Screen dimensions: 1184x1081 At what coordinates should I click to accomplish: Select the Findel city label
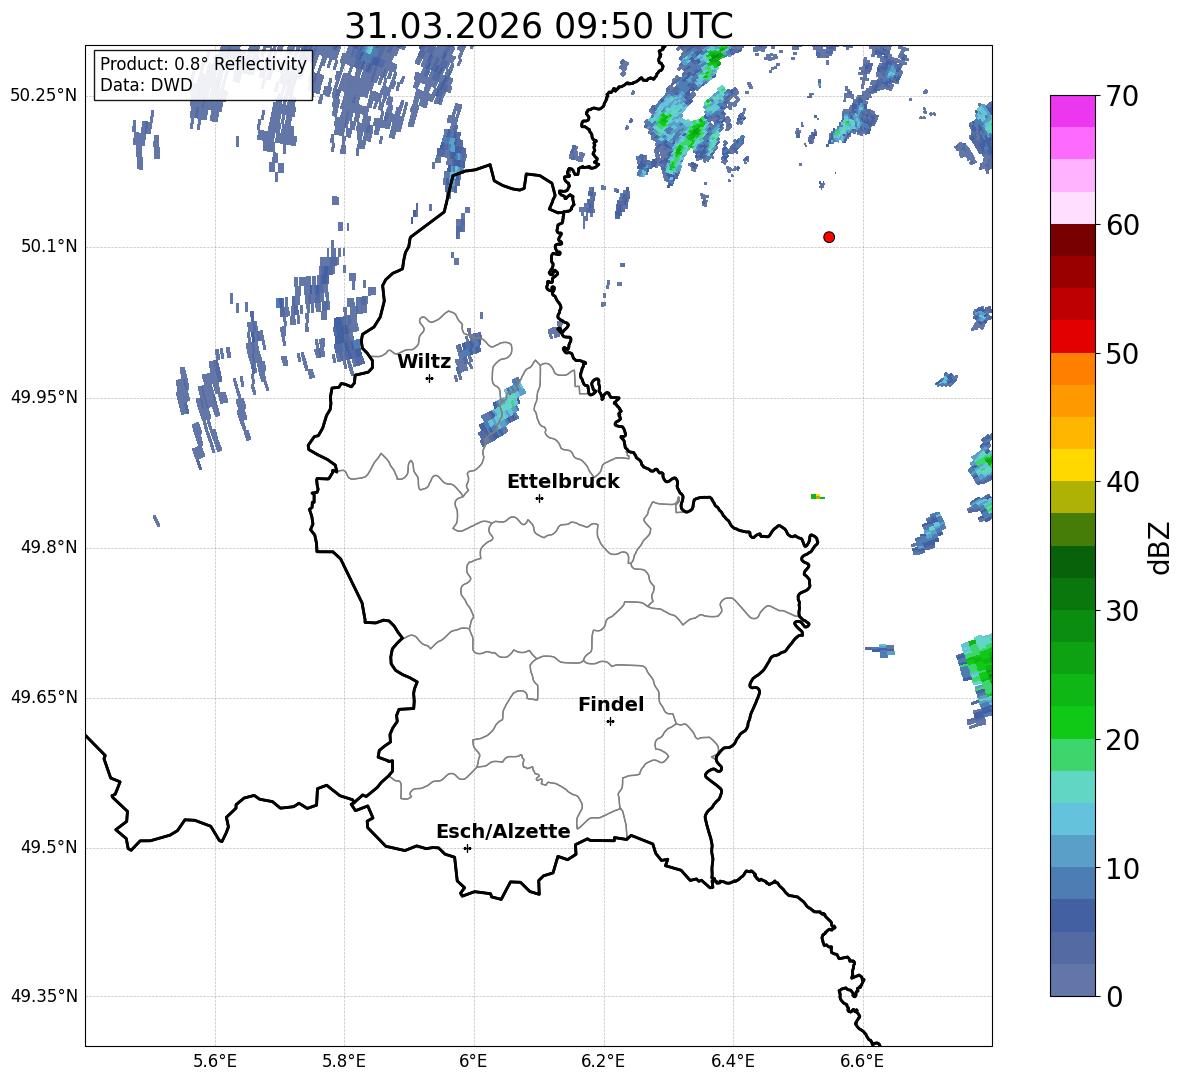[610, 704]
